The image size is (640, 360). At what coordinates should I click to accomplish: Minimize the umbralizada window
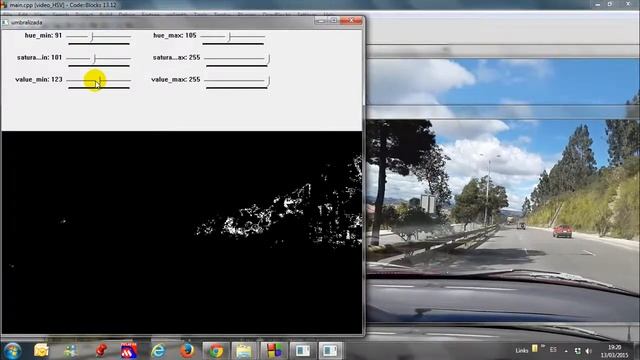click(320, 20)
